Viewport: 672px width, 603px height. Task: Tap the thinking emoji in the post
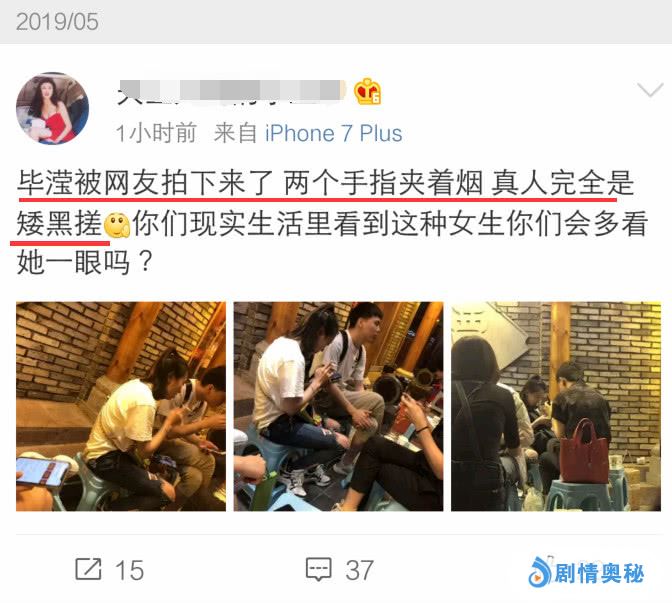pos(117,225)
